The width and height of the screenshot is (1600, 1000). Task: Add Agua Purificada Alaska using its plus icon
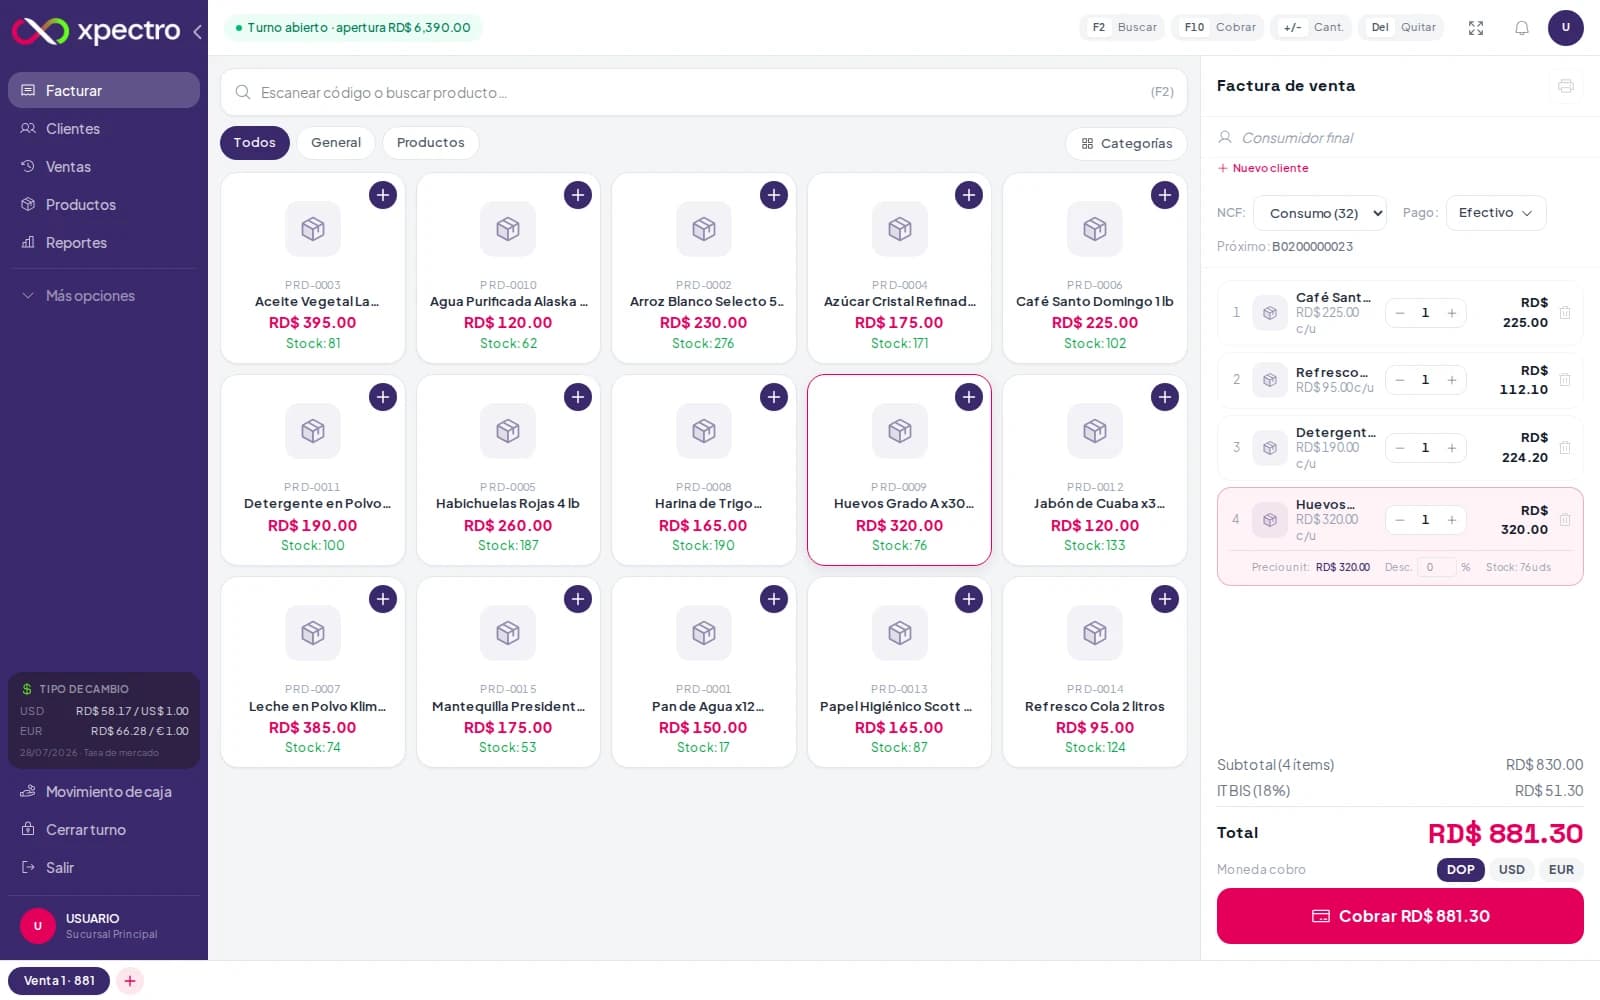tap(578, 195)
